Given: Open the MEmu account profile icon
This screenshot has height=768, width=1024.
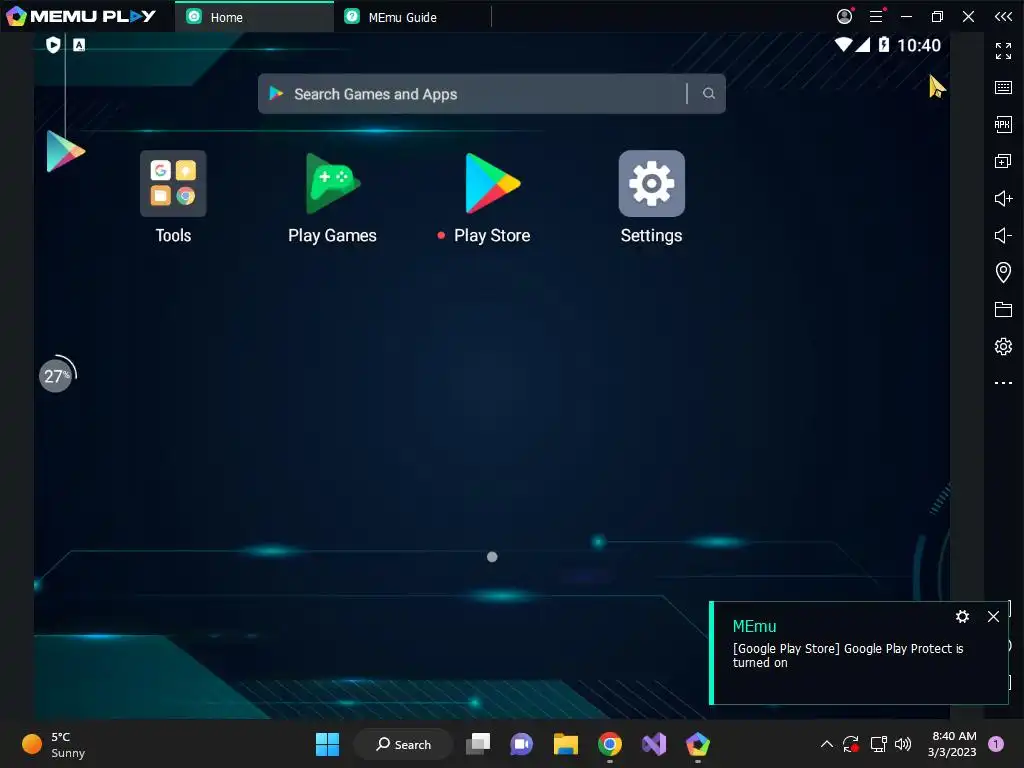Looking at the screenshot, I should tap(844, 16).
